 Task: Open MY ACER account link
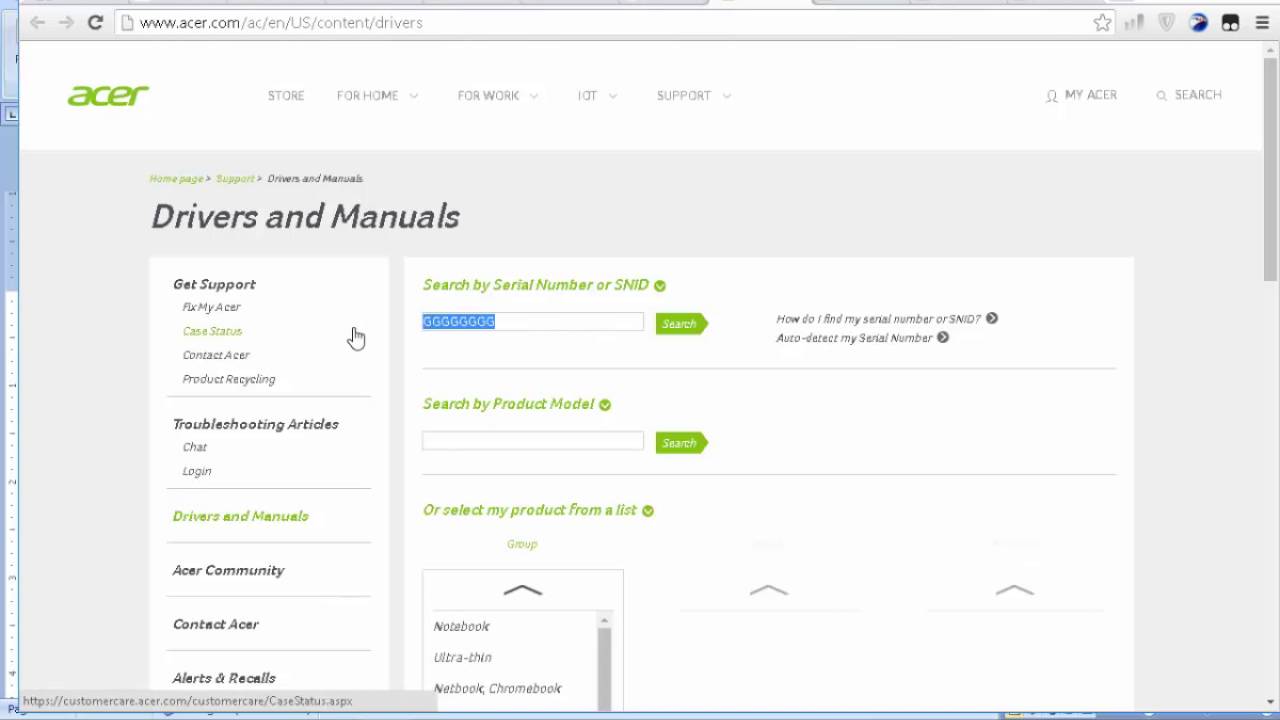click(x=1090, y=95)
